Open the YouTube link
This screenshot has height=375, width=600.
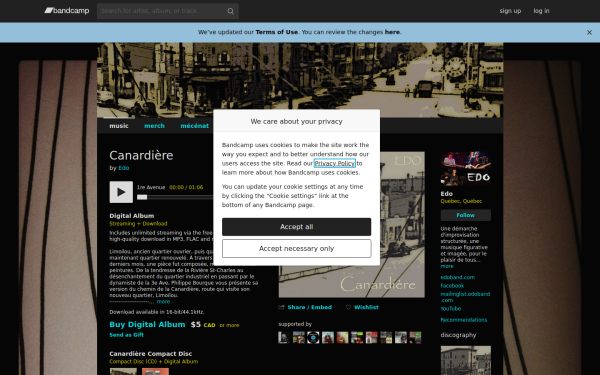450,309
